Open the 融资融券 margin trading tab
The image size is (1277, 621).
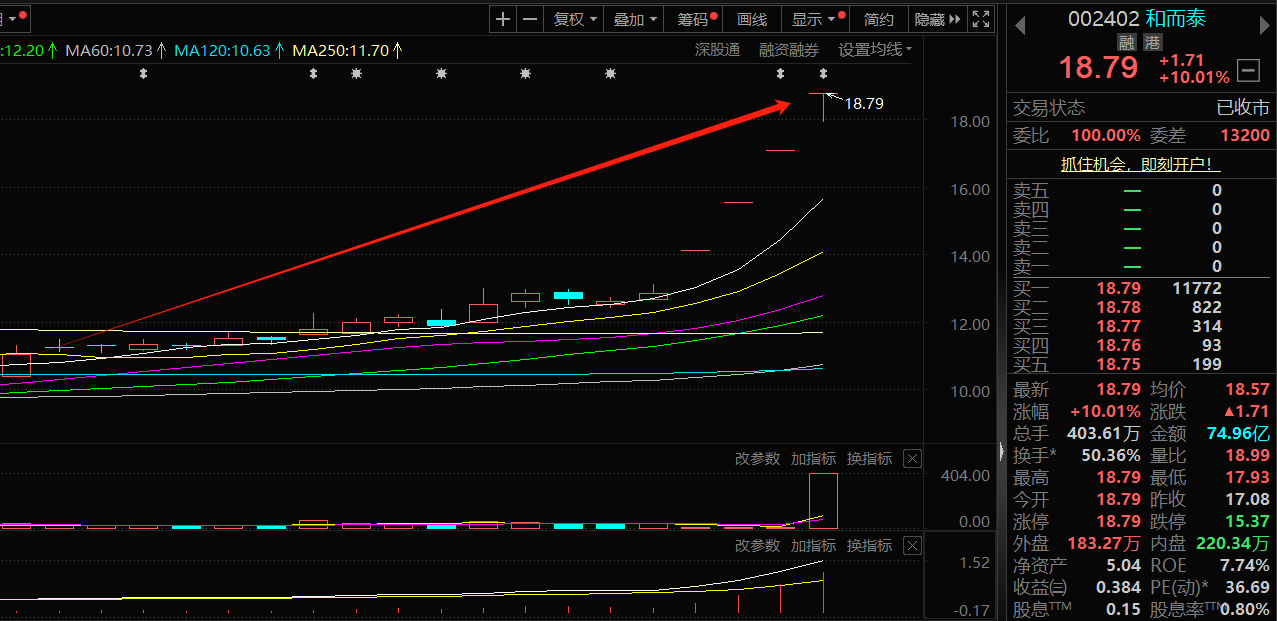coord(788,50)
